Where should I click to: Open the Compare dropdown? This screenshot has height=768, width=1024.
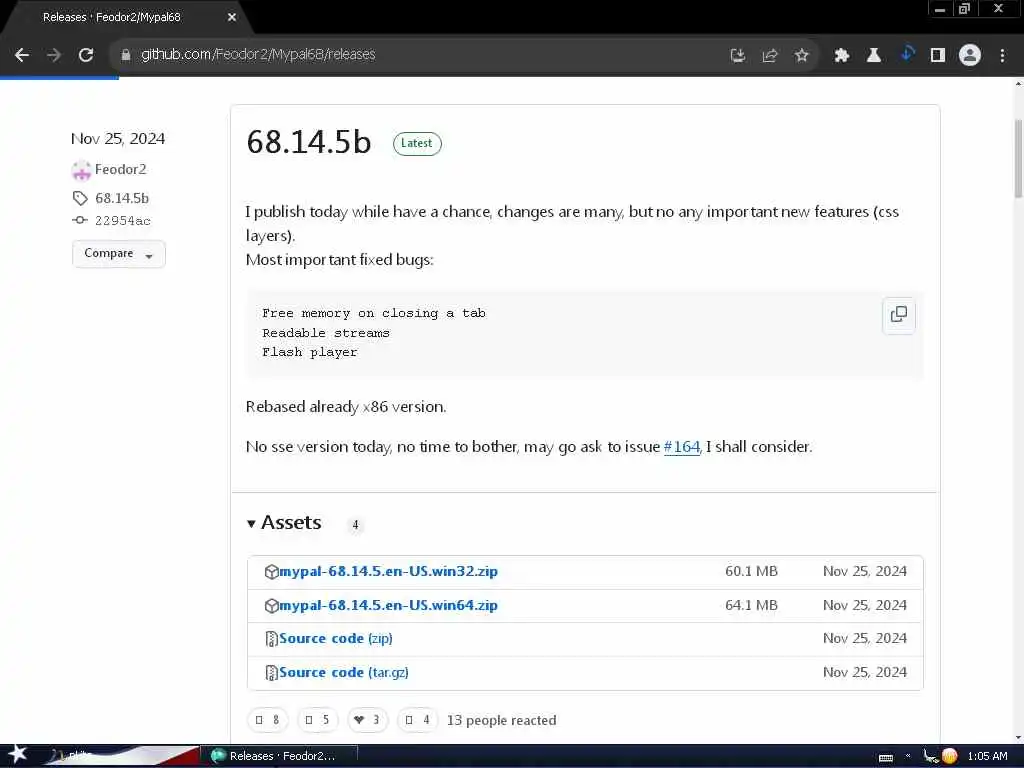click(119, 253)
